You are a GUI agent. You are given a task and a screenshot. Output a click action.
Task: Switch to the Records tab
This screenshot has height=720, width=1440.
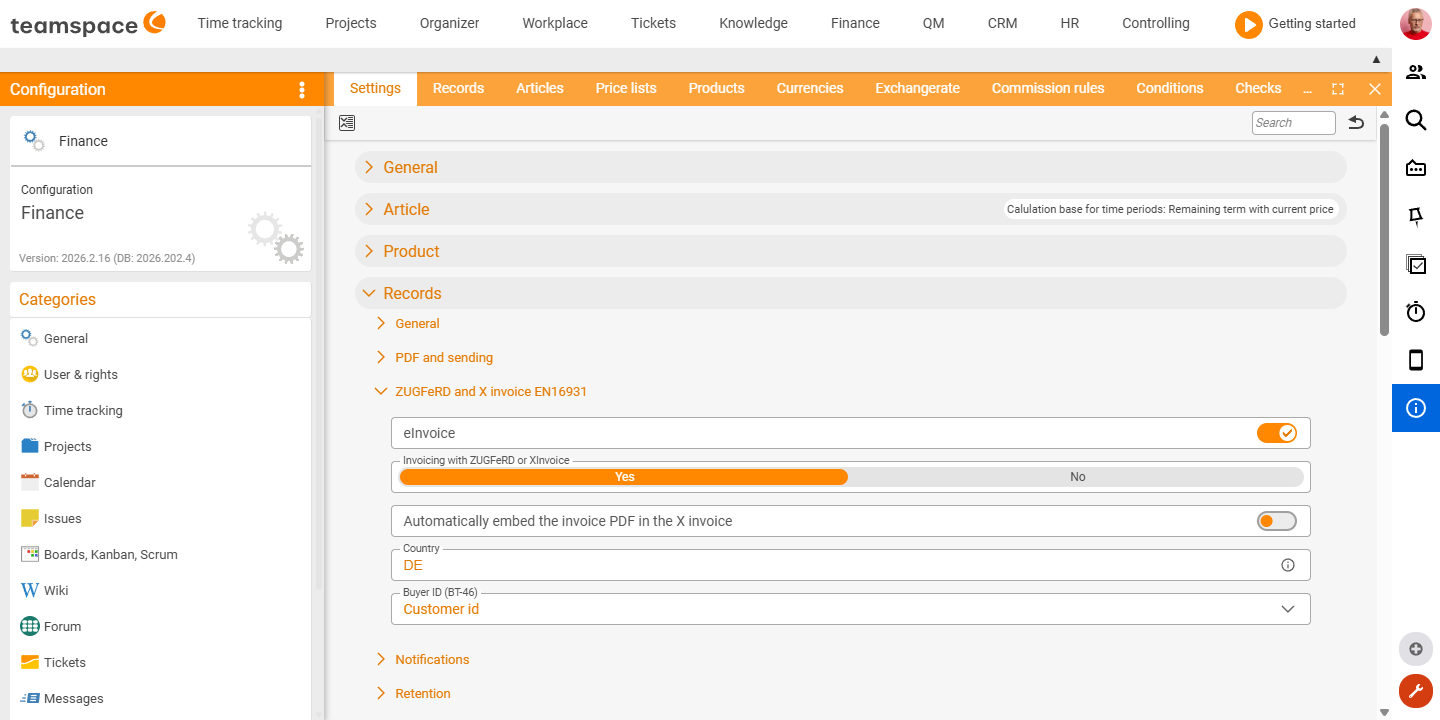click(x=458, y=89)
